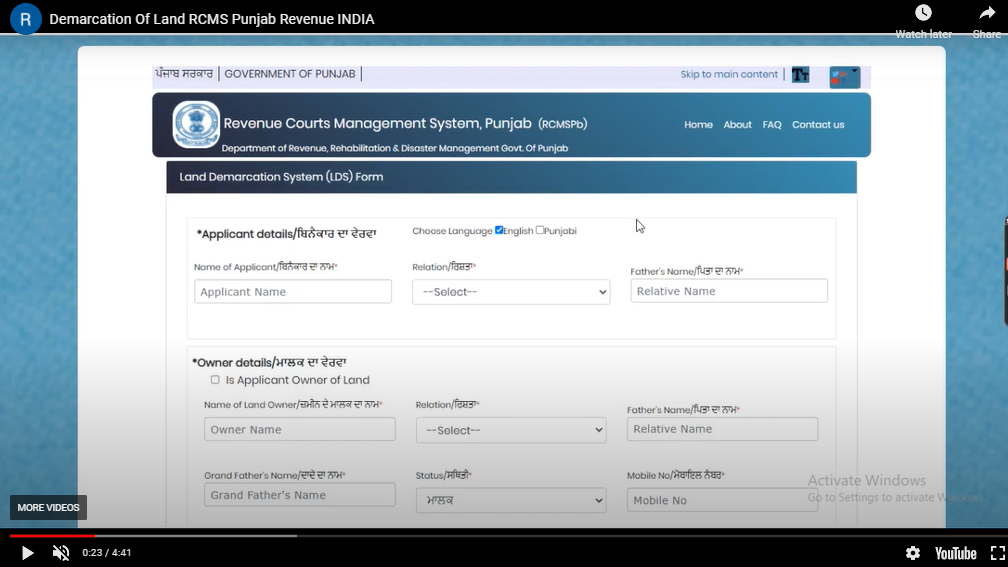Click Land Demarcation System (LDS) Form heading

pos(281,177)
